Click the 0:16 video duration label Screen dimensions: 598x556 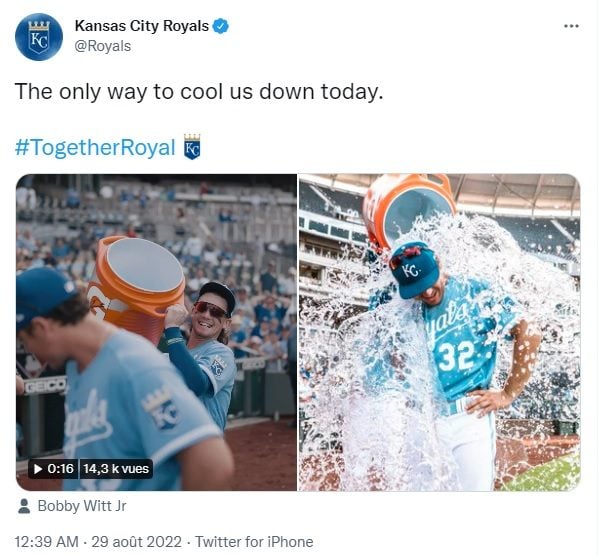pyautogui.click(x=60, y=468)
